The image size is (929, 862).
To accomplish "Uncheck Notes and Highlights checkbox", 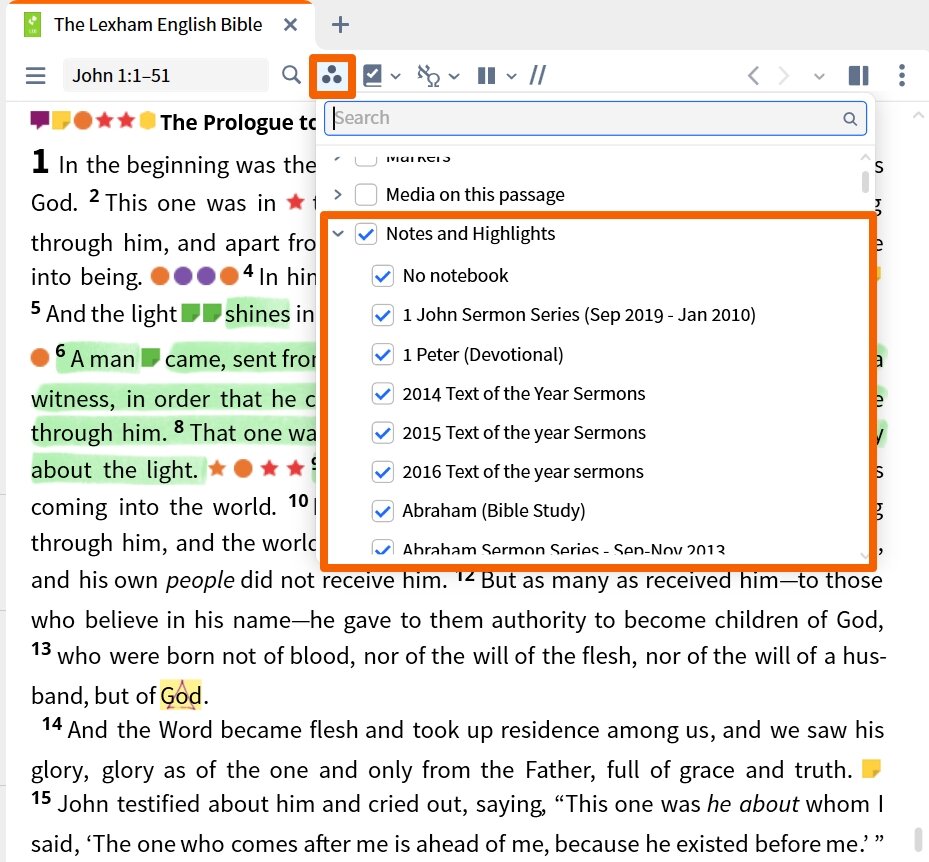I will 366,234.
